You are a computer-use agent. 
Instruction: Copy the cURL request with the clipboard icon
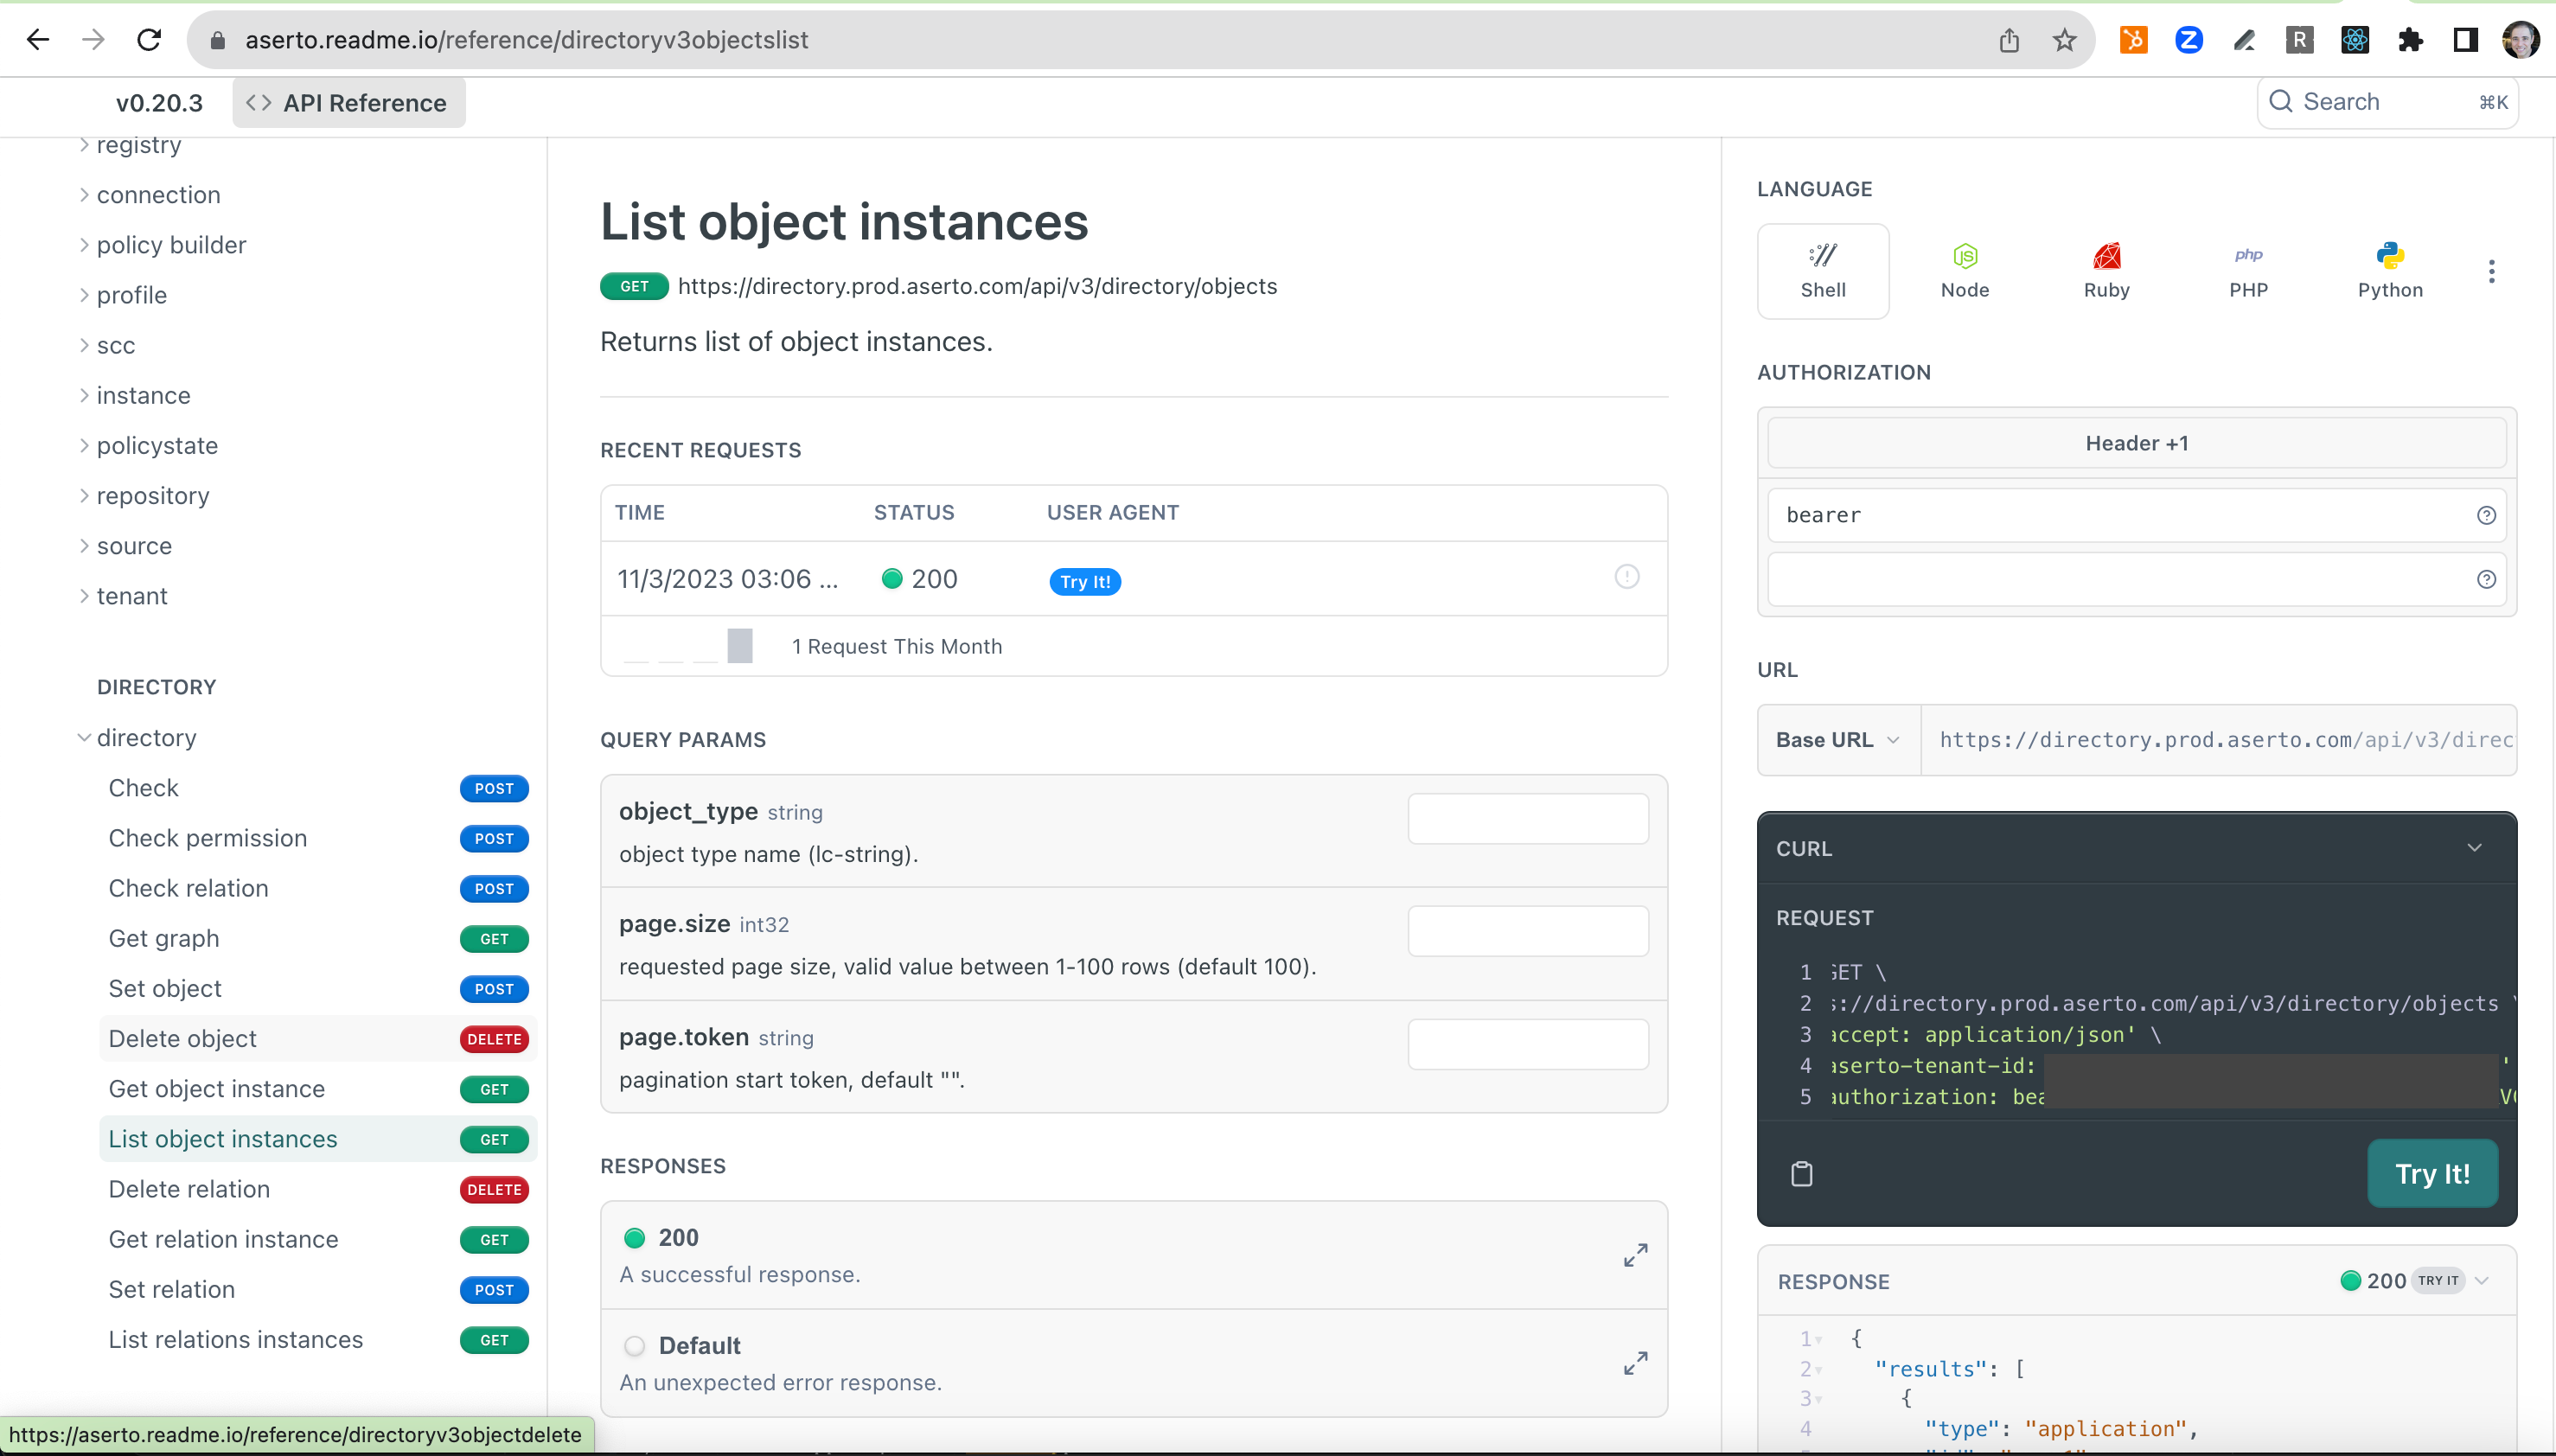[1801, 1174]
